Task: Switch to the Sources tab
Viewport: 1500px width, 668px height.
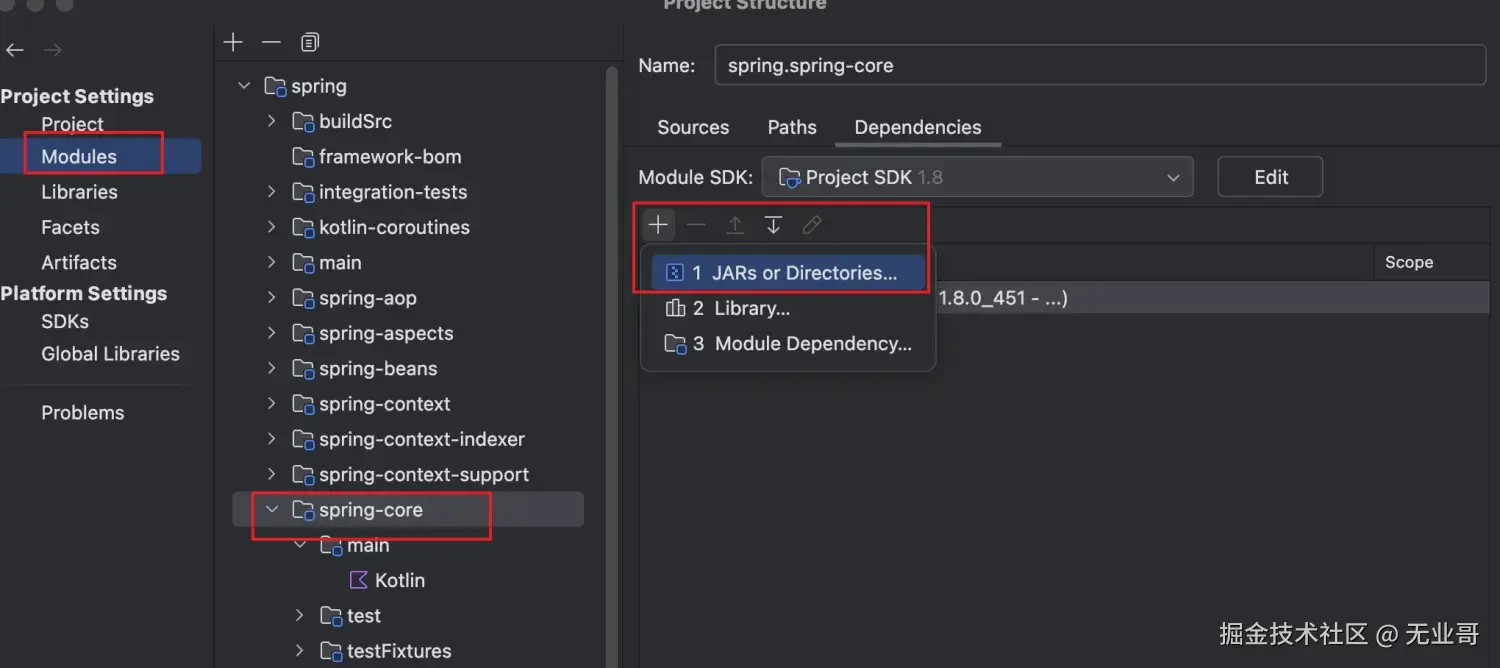Action: [x=693, y=127]
